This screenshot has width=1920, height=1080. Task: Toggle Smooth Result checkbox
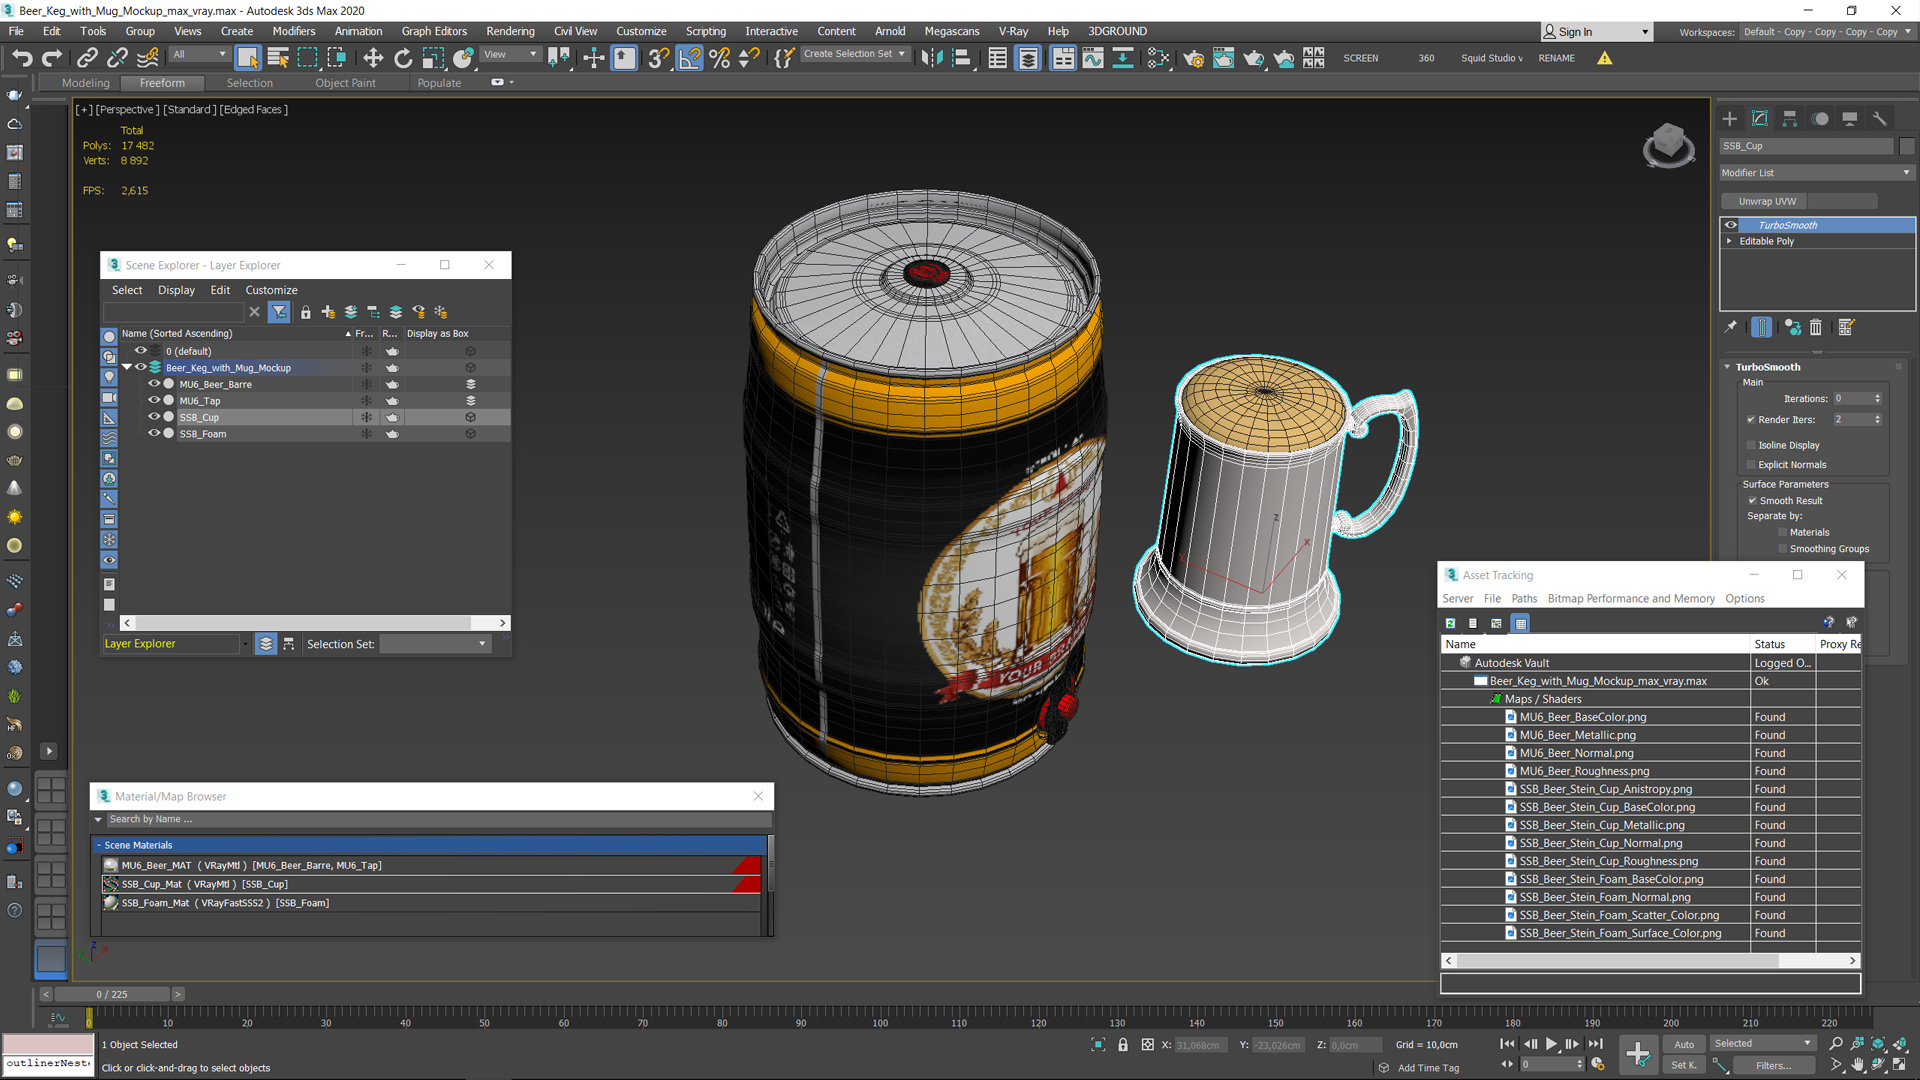tap(1752, 501)
